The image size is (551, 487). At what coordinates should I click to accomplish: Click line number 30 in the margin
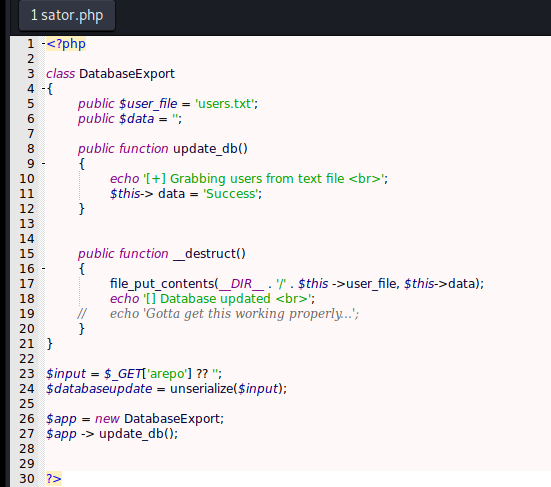pyautogui.click(x=27, y=479)
